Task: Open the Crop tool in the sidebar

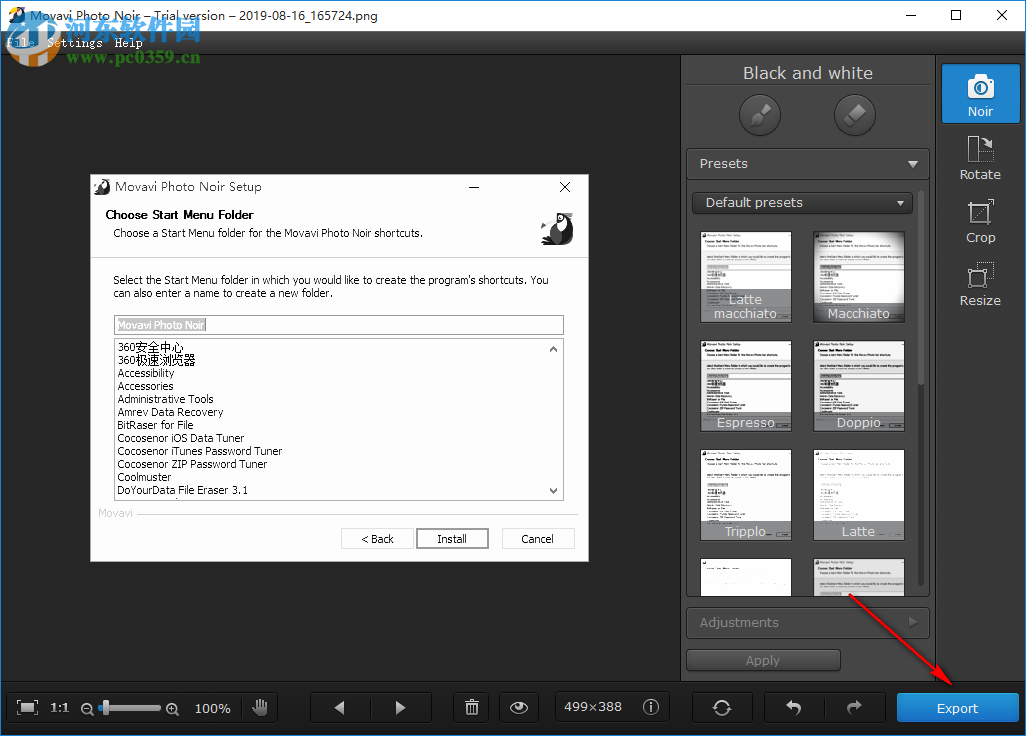Action: pos(980,222)
